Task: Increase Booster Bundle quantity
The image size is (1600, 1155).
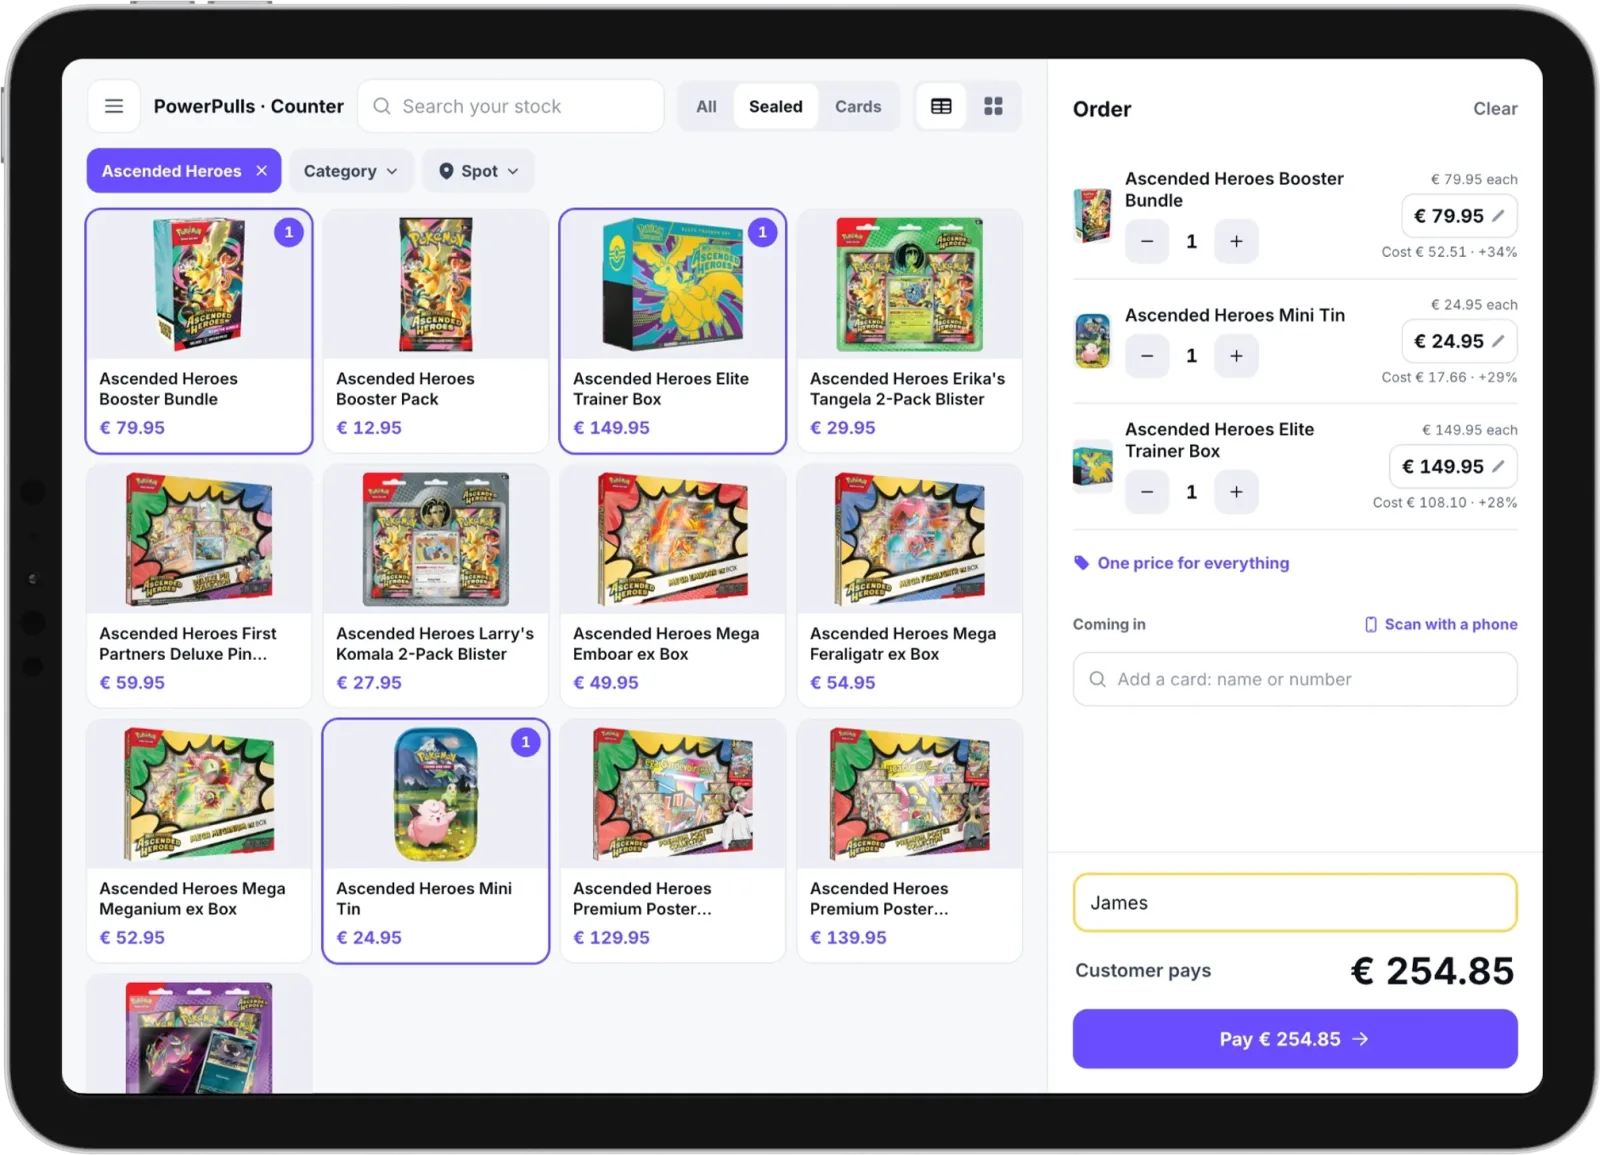Action: (1236, 241)
